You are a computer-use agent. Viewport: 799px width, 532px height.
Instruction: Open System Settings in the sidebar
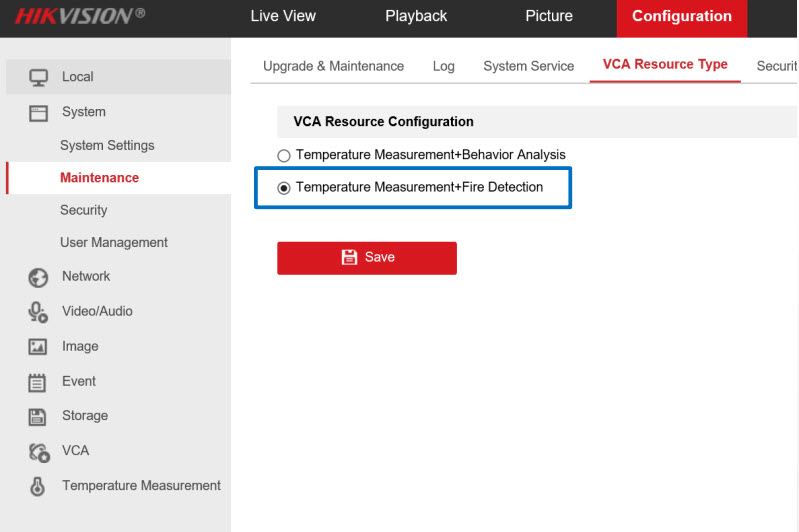[x=107, y=145]
